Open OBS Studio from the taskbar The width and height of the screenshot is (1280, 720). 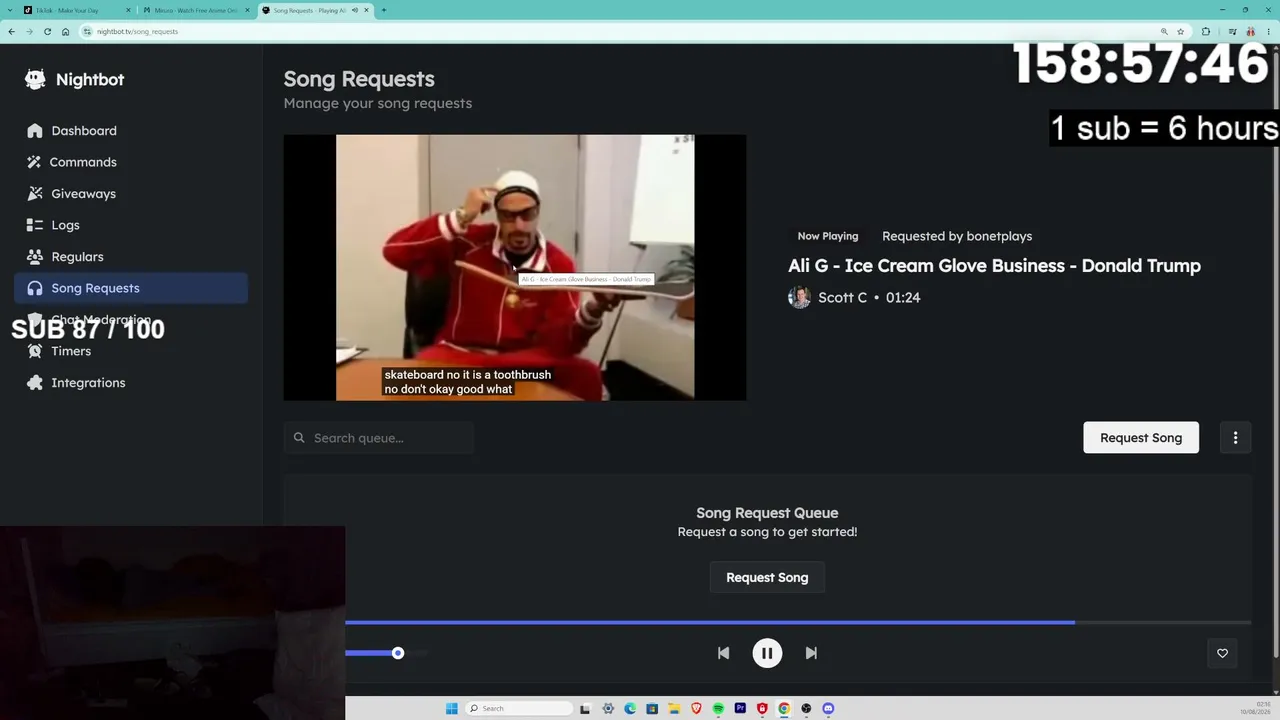coord(806,708)
